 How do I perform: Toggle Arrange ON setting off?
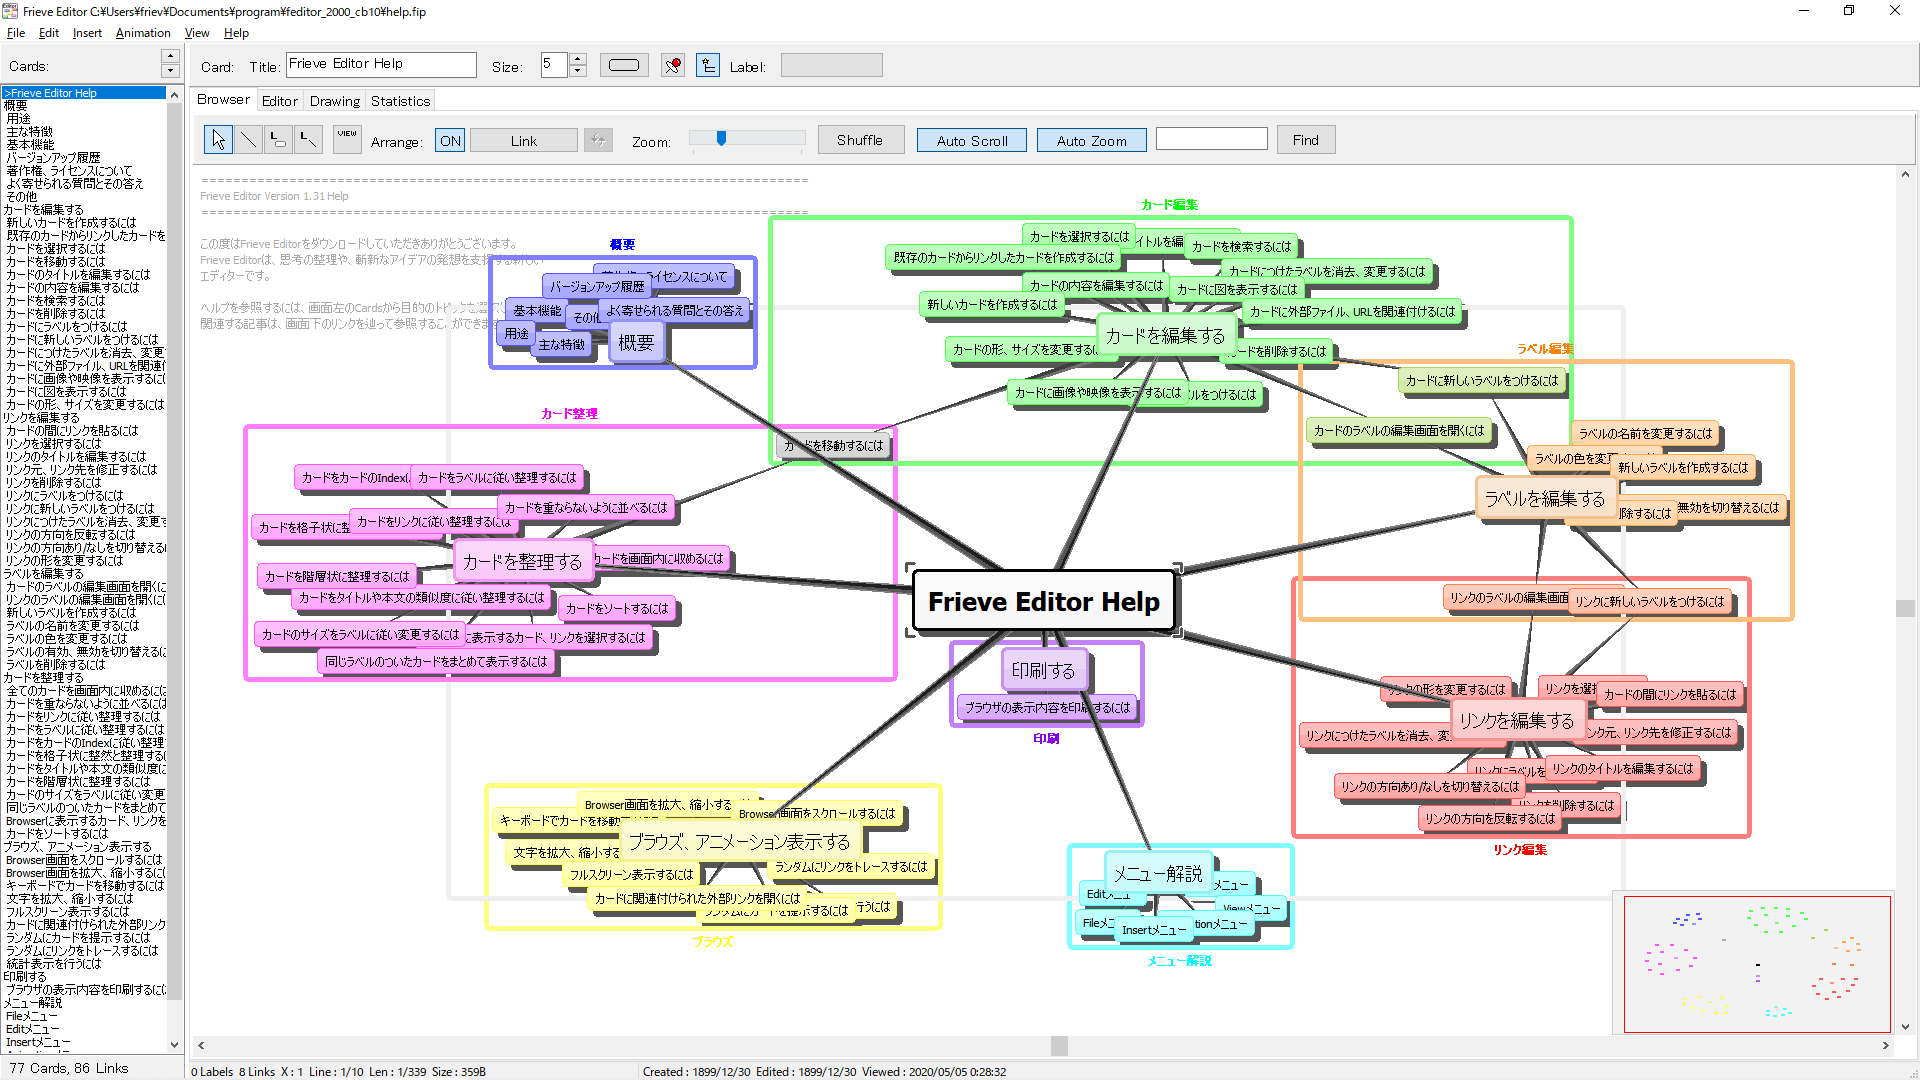point(449,140)
